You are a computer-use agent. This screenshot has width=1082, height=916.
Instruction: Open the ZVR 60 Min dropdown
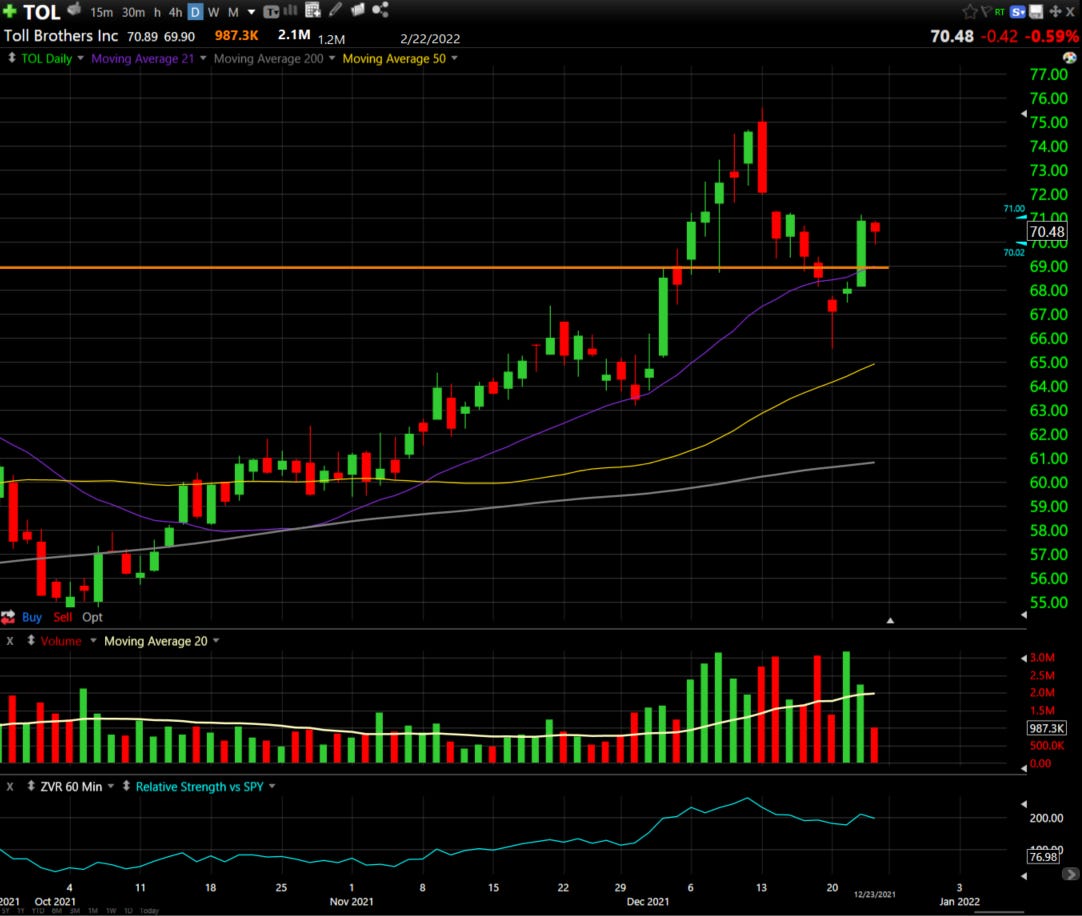pyautogui.click(x=110, y=786)
